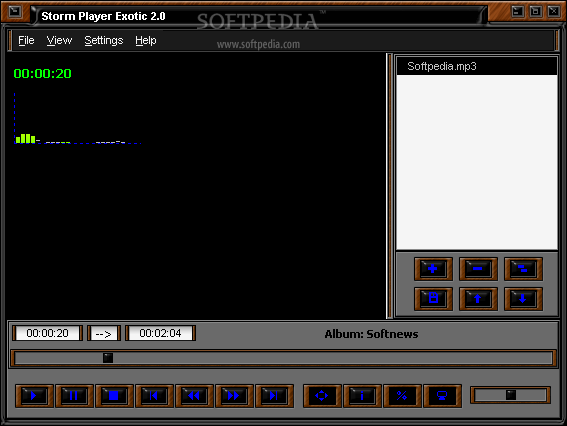Screen dimensions: 567x426
Task: Open the Settings menu
Action: point(104,41)
